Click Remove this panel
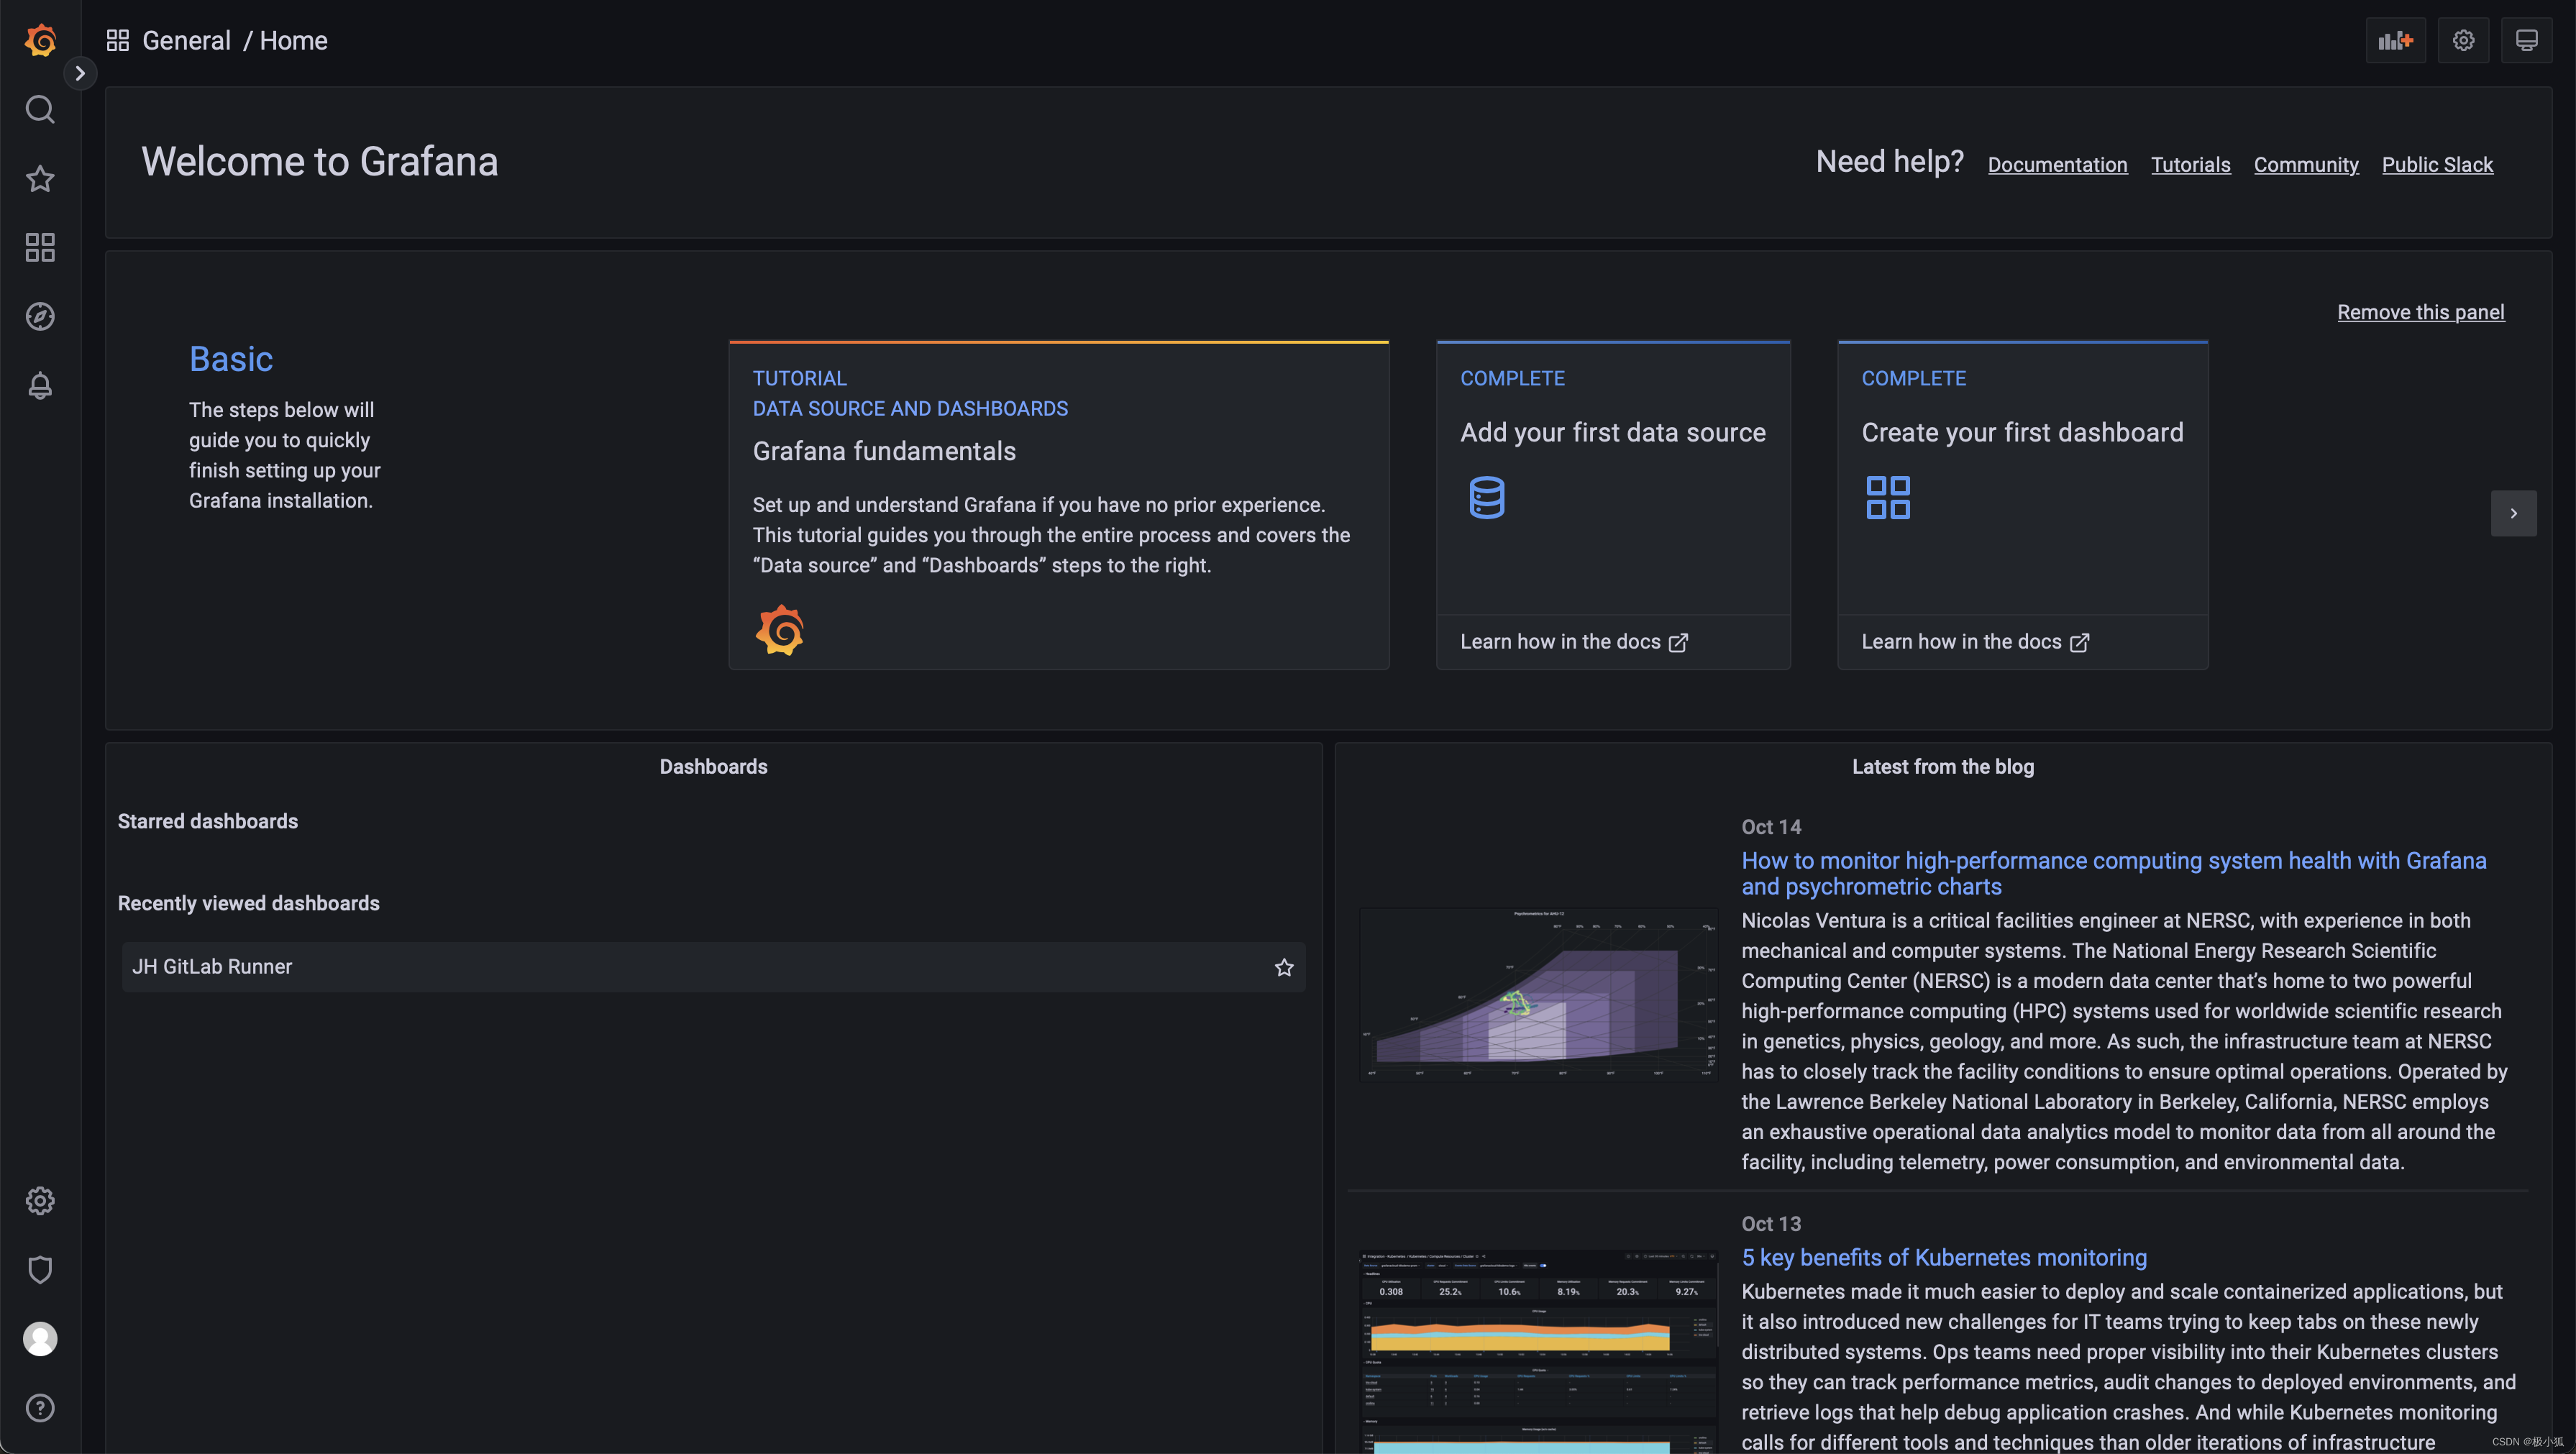The image size is (2576, 1454). coord(2420,311)
